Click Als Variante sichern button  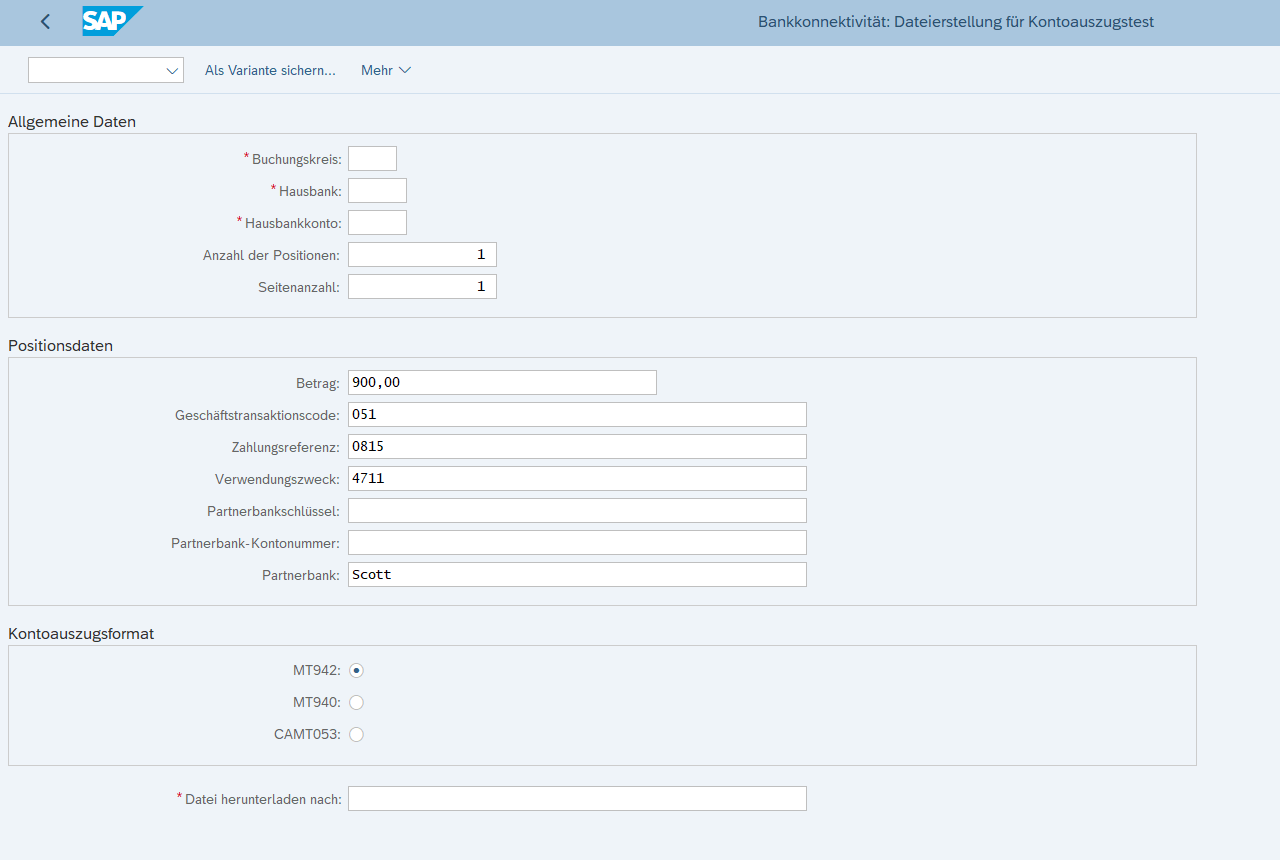point(270,70)
